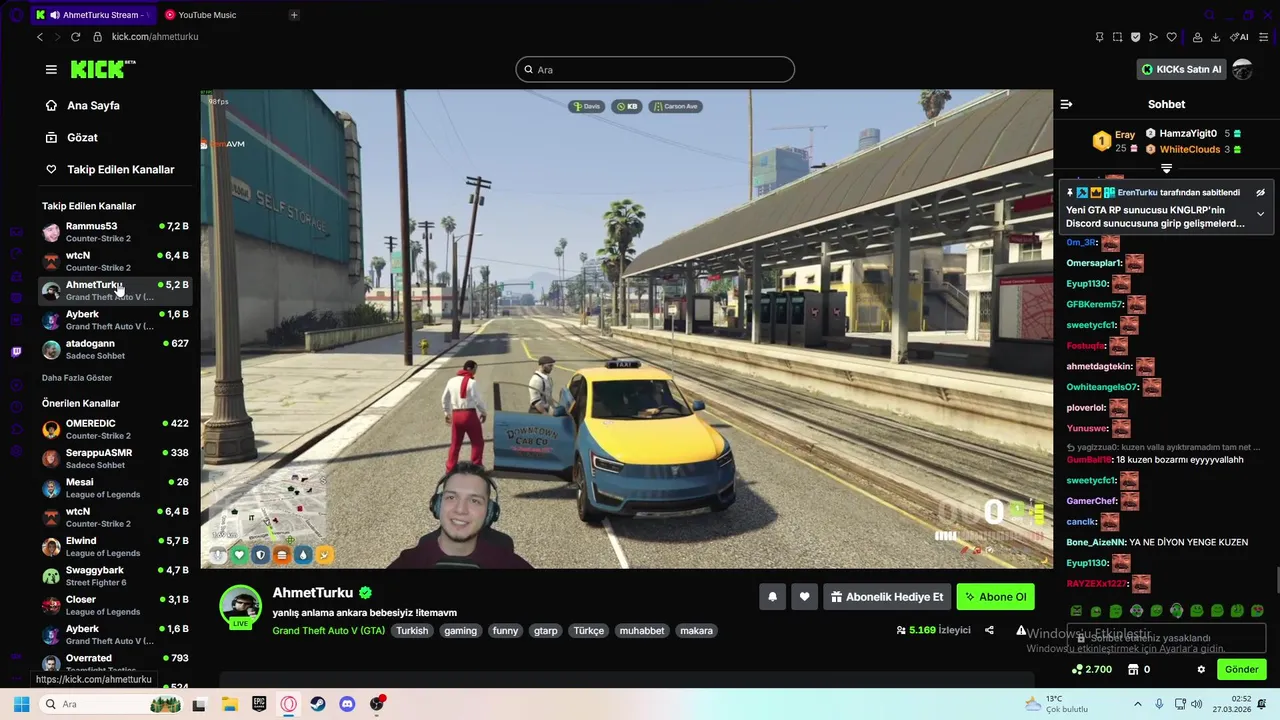Open the profile avatar menu
This screenshot has height=720, width=1280.
coord(1242,69)
